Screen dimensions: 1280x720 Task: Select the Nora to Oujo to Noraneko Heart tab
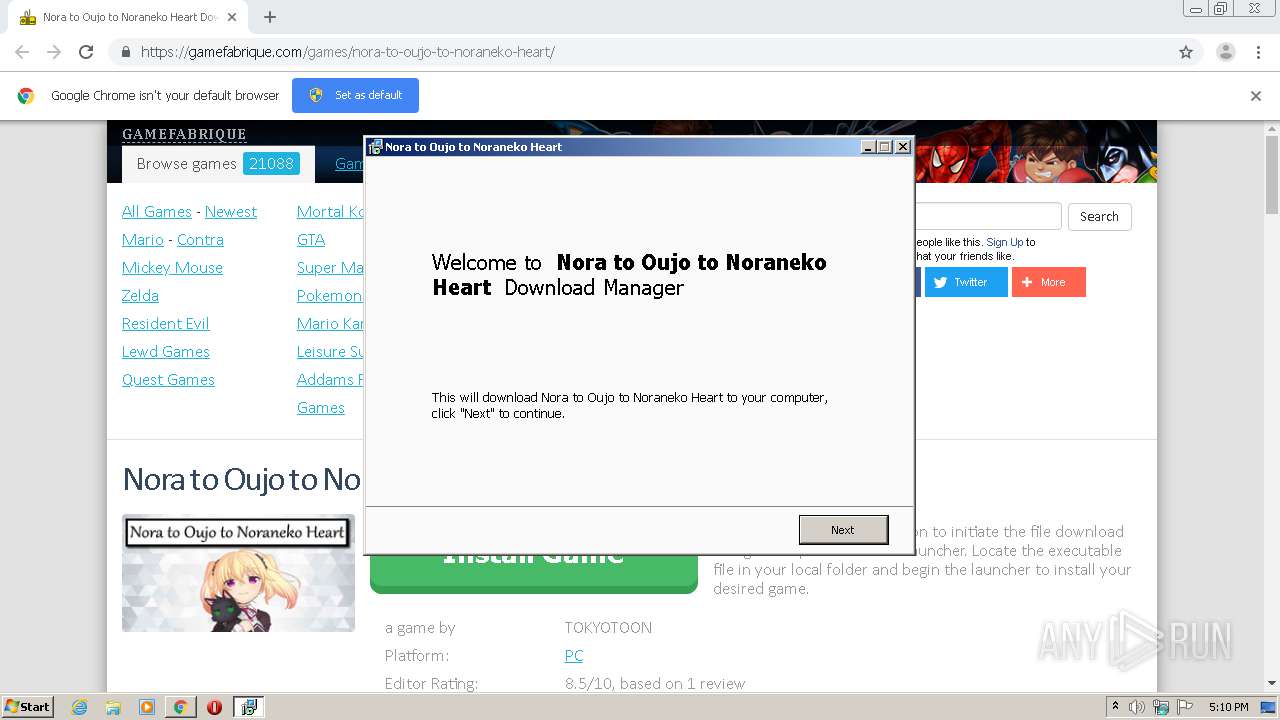tap(128, 17)
